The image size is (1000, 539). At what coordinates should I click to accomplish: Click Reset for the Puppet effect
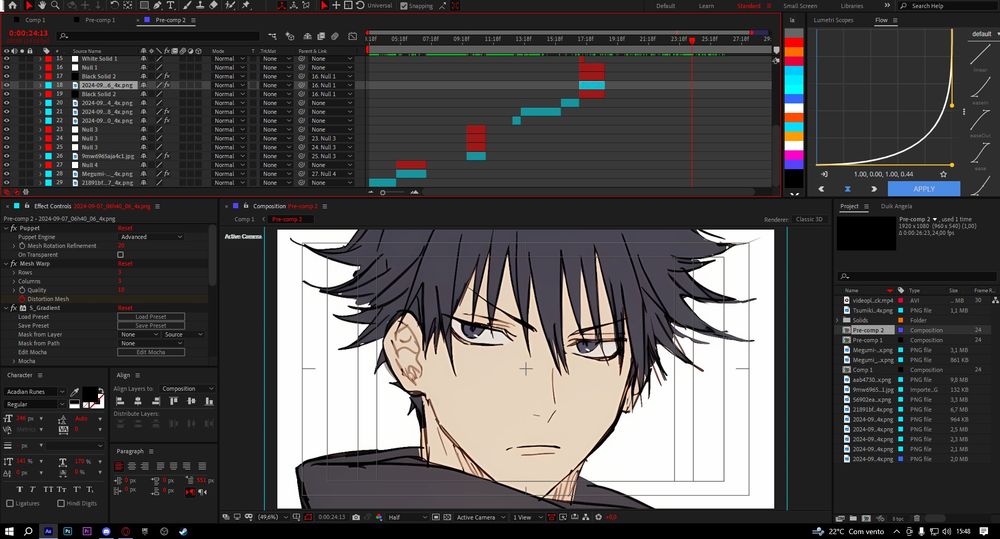(125, 228)
